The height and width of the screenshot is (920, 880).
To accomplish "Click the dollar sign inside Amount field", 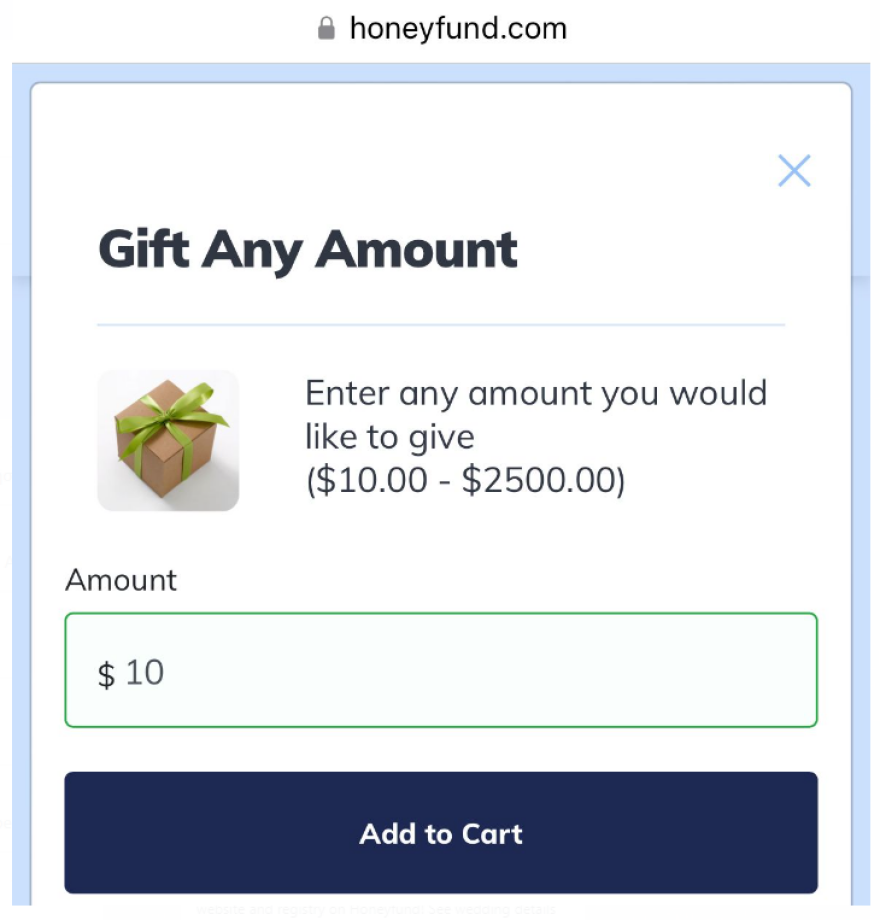I will click(x=106, y=673).
